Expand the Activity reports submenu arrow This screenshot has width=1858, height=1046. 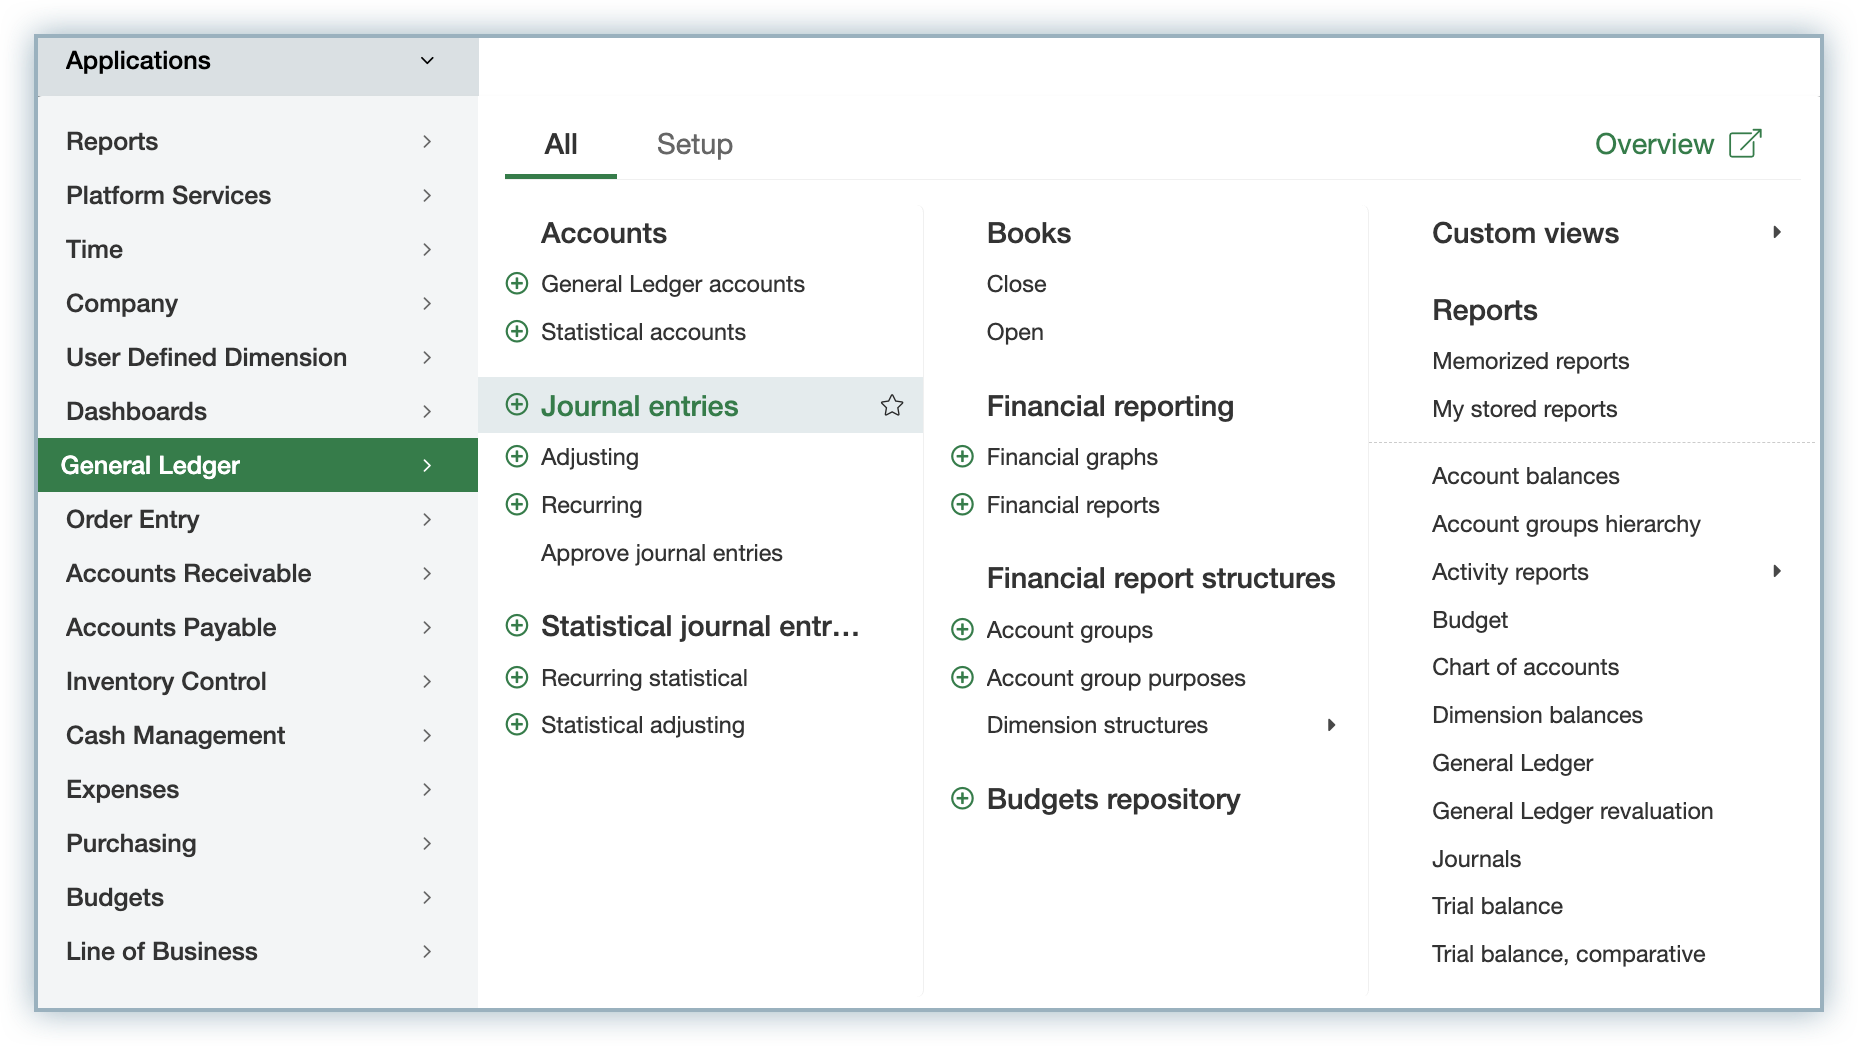pos(1776,572)
